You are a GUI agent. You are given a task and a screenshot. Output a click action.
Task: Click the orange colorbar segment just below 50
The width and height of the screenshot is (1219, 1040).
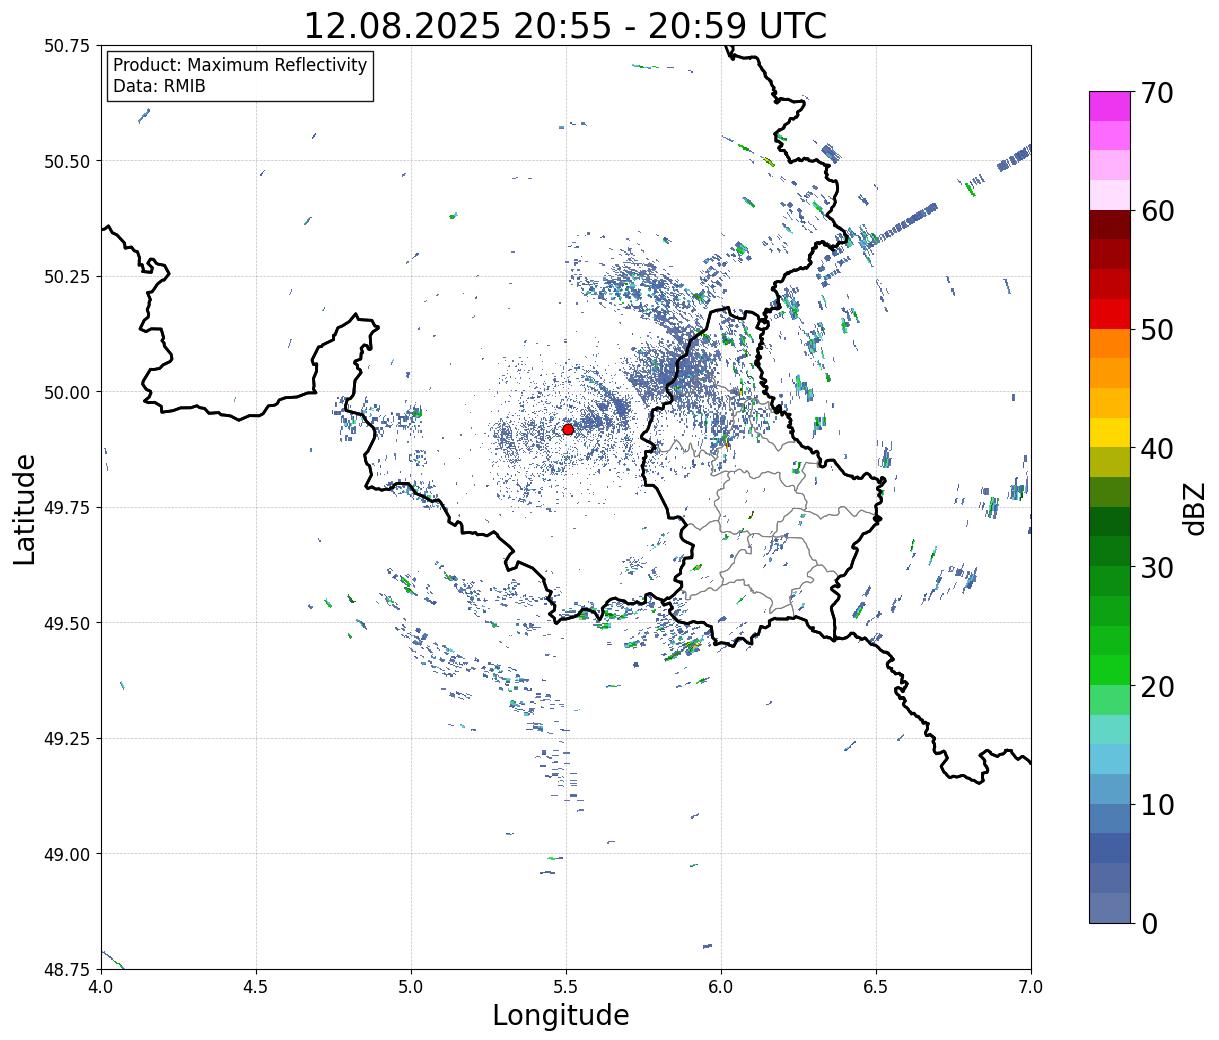point(1110,343)
